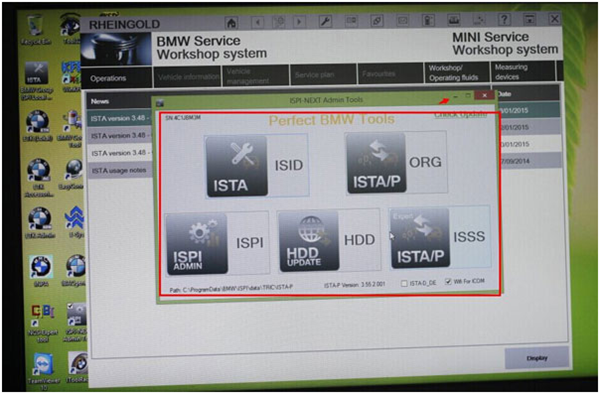Click the forward arrow in Rheingold toolbar
600x394 pixels.
[x=299, y=22]
